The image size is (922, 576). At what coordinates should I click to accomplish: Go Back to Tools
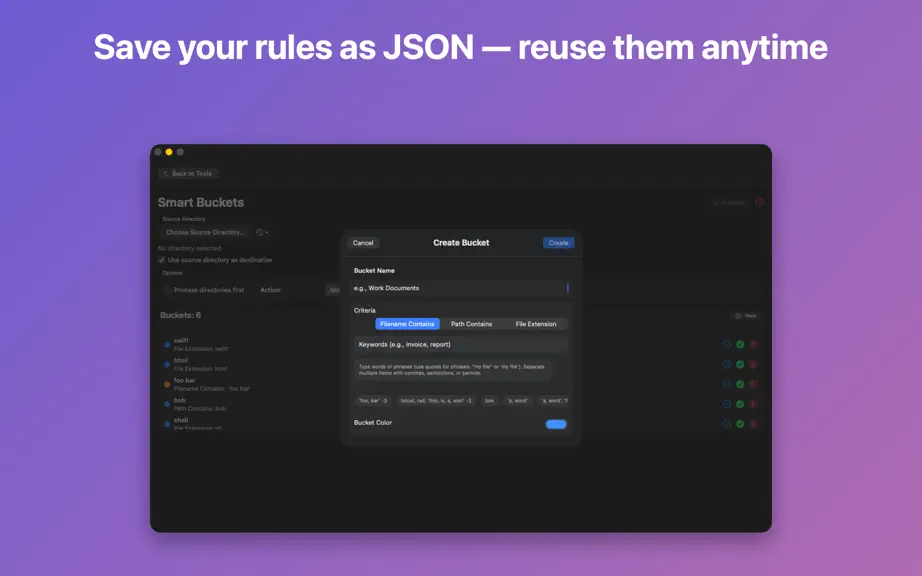pyautogui.click(x=188, y=173)
